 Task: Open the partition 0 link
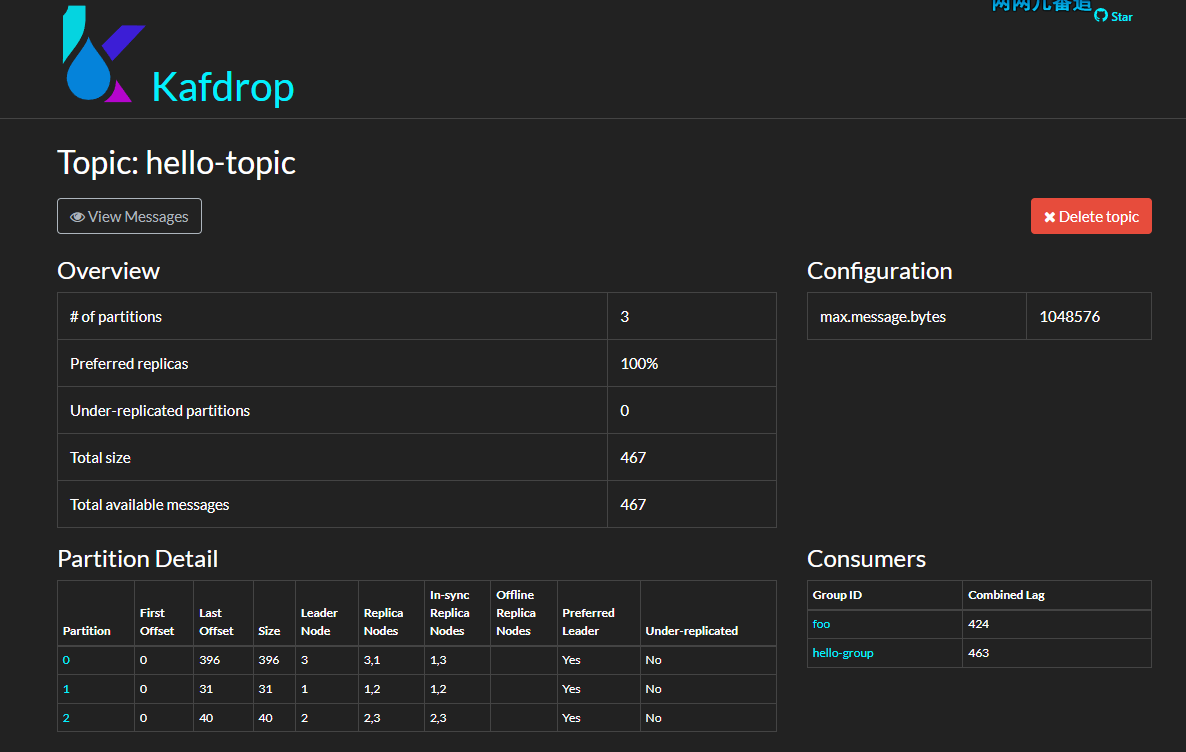click(67, 660)
